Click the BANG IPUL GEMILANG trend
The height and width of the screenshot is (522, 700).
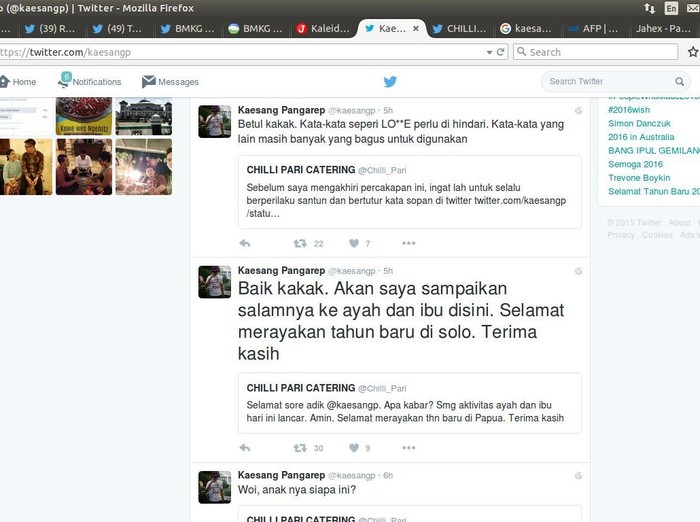click(654, 150)
